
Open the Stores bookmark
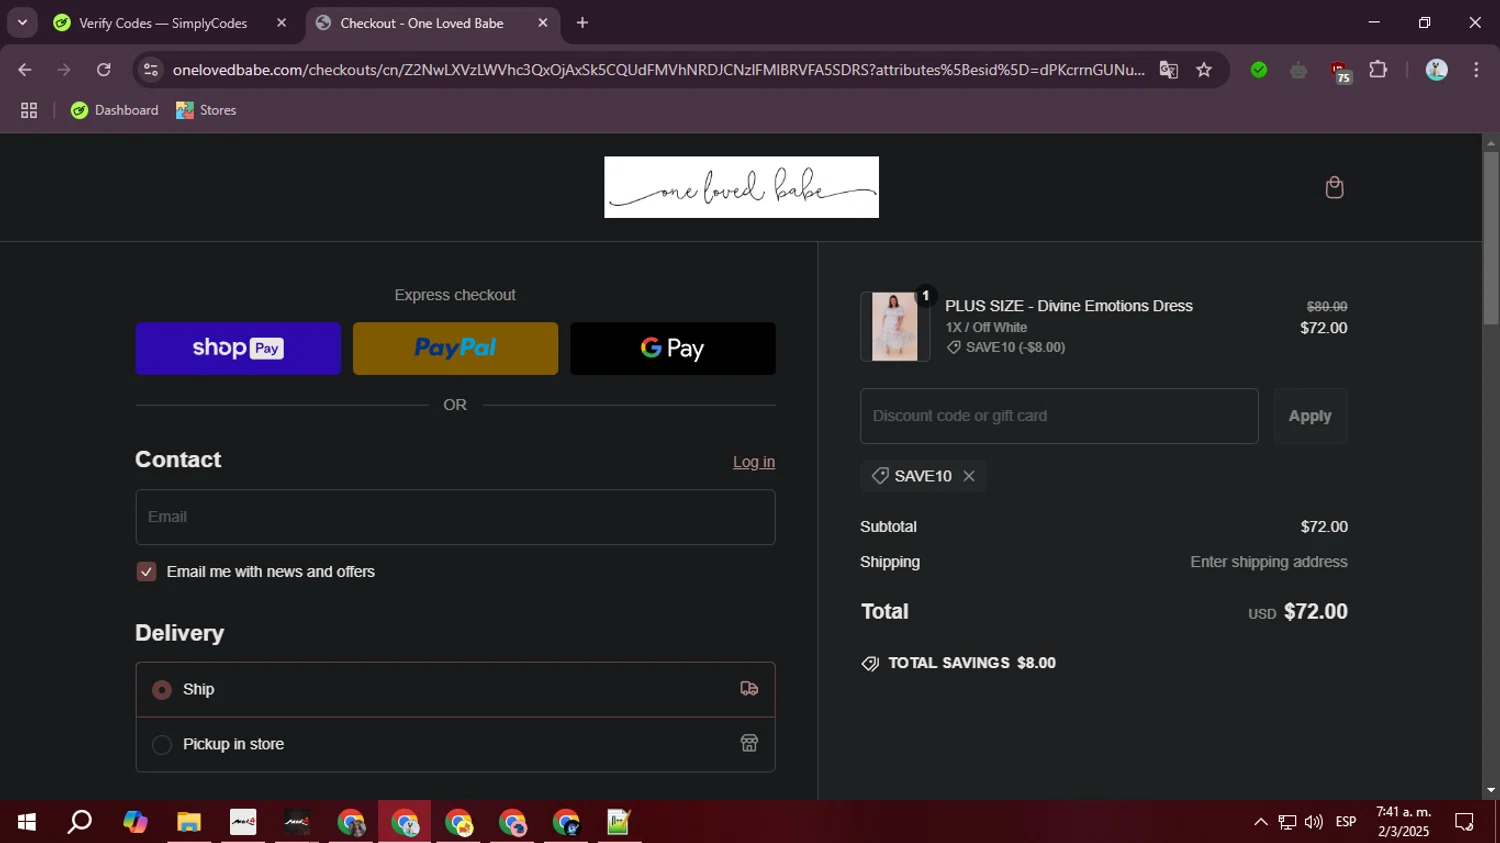(206, 110)
